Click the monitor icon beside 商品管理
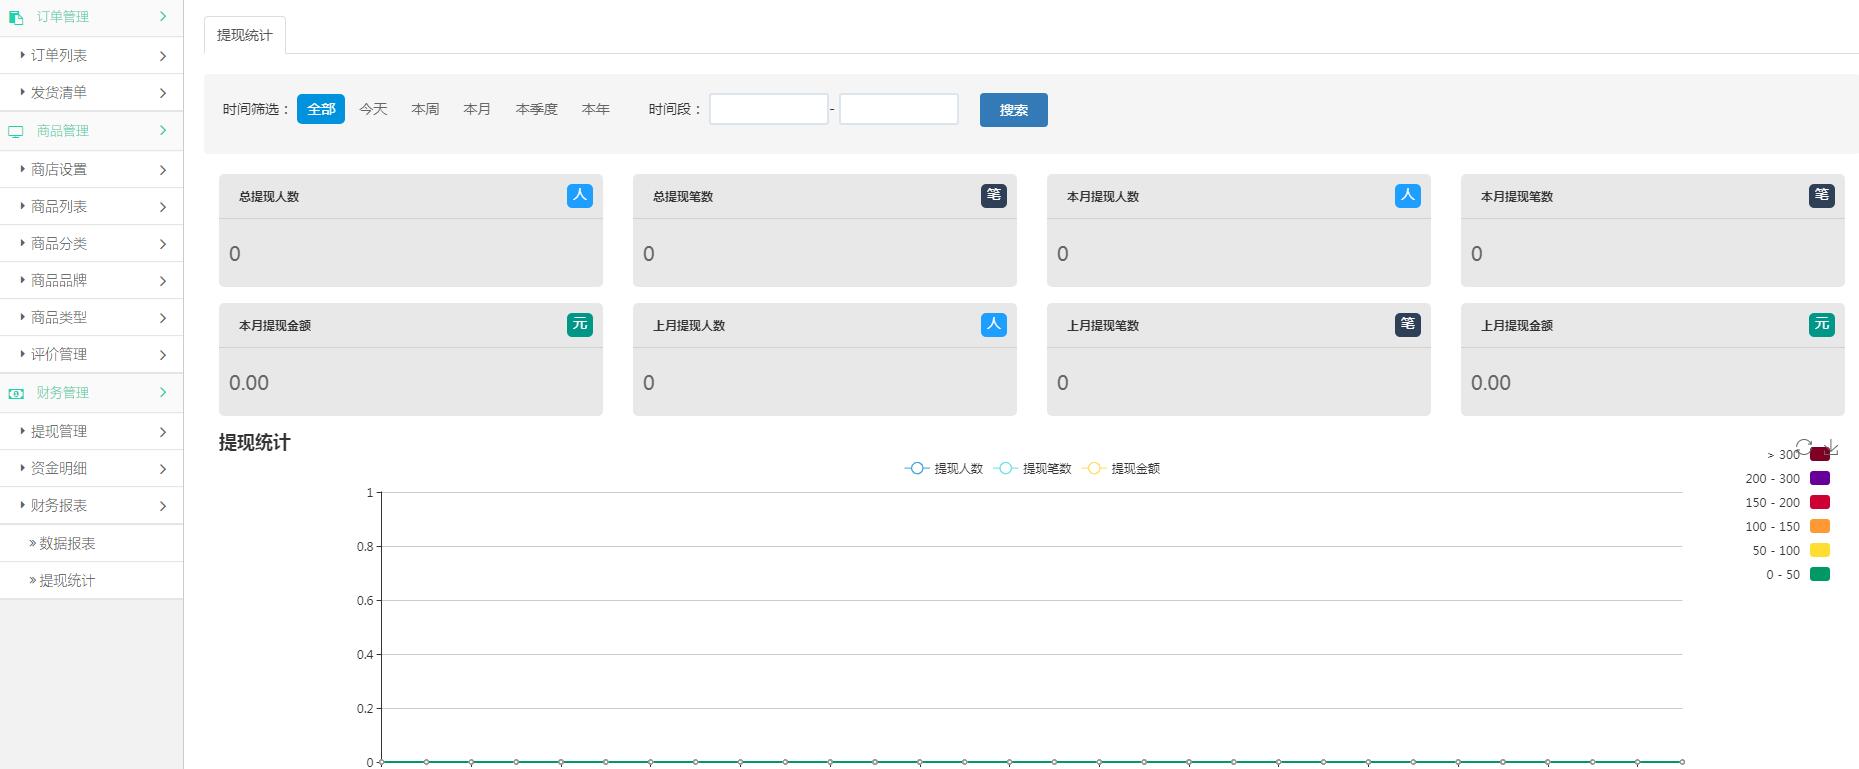The image size is (1859, 769). pyautogui.click(x=16, y=132)
